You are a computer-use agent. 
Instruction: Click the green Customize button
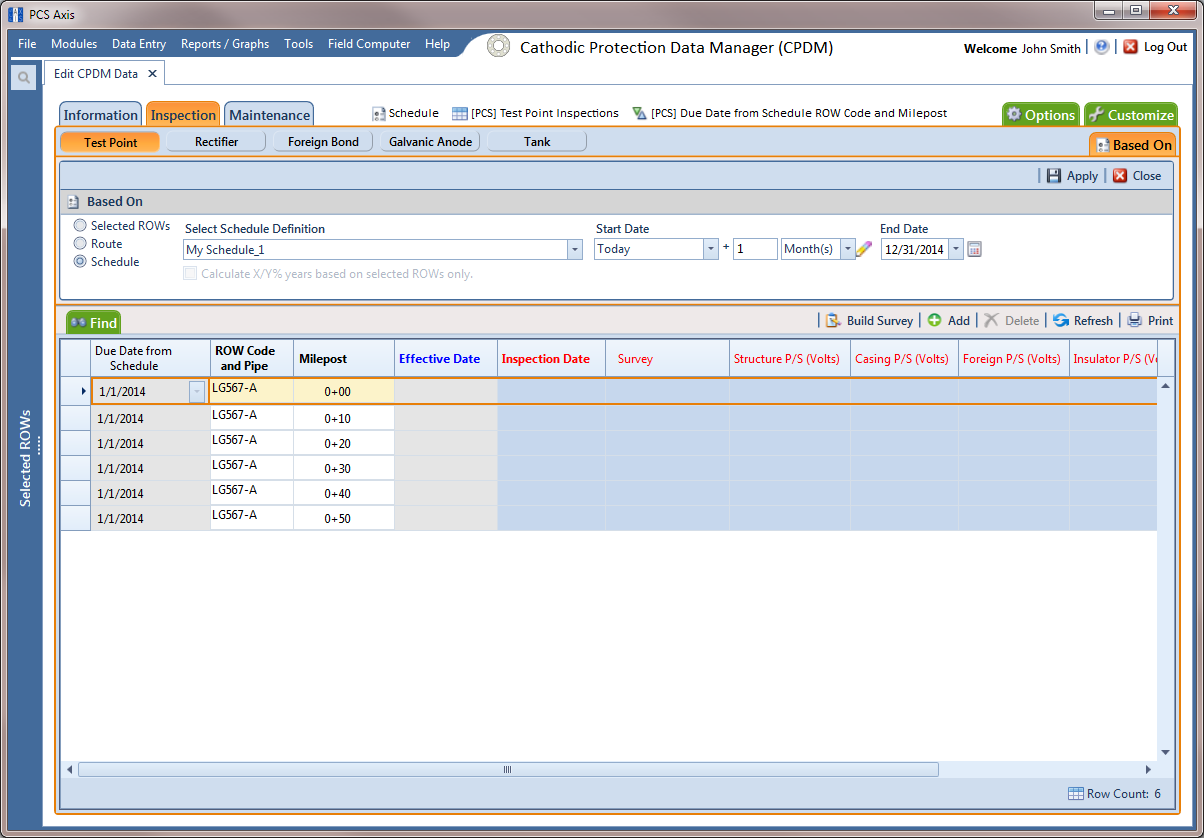(1130, 115)
